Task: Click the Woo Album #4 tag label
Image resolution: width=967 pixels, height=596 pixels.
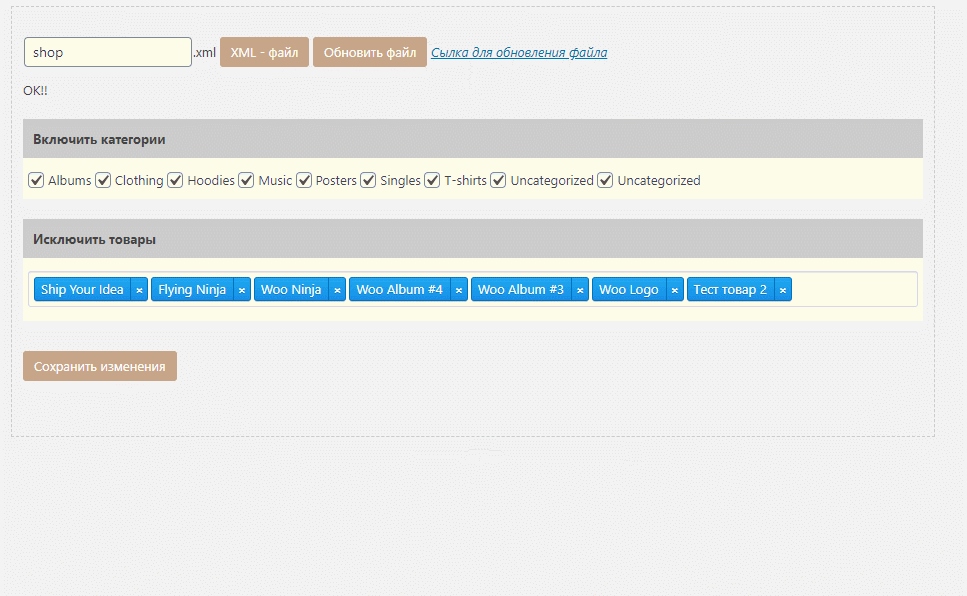Action: click(x=400, y=289)
